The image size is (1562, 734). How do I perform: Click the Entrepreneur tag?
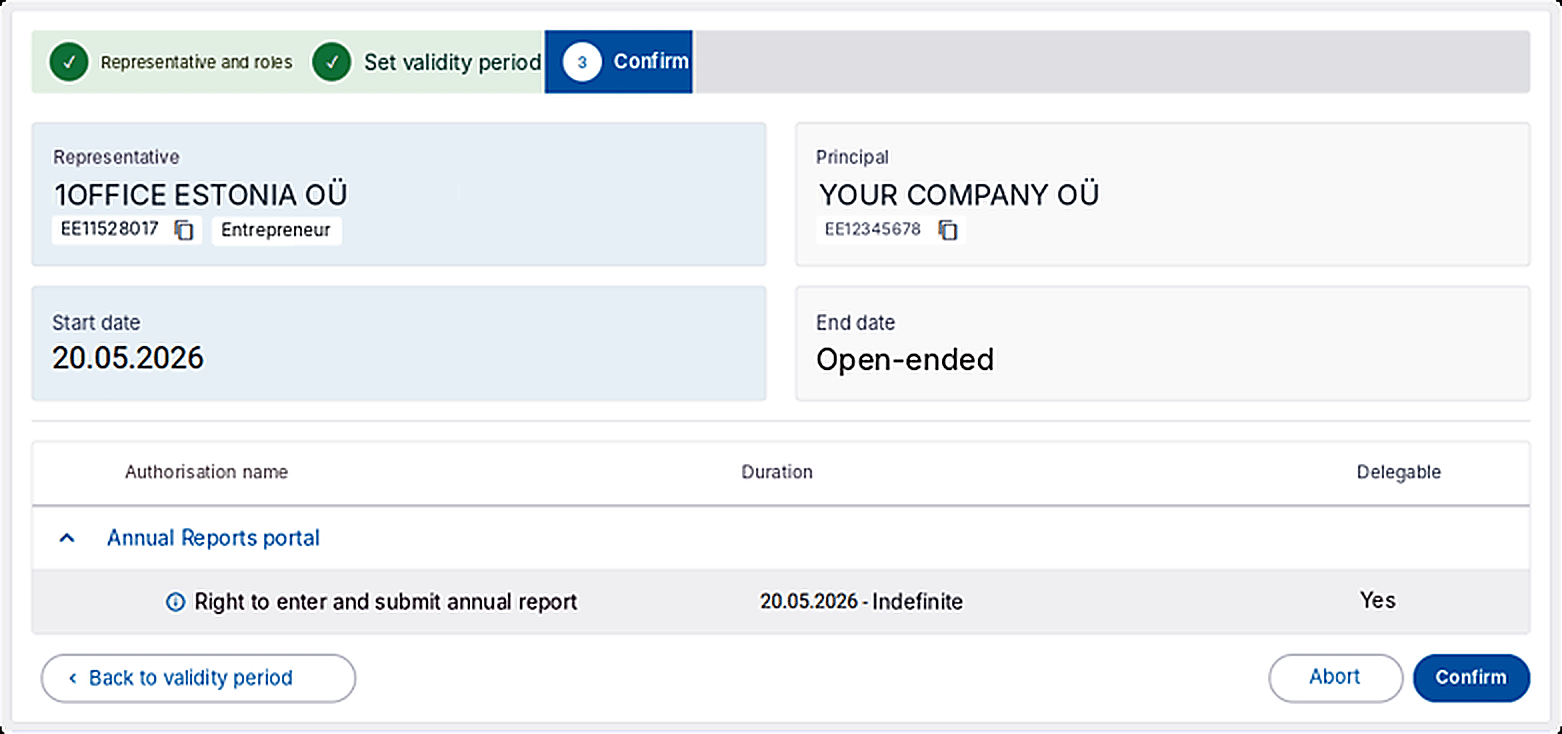(276, 230)
